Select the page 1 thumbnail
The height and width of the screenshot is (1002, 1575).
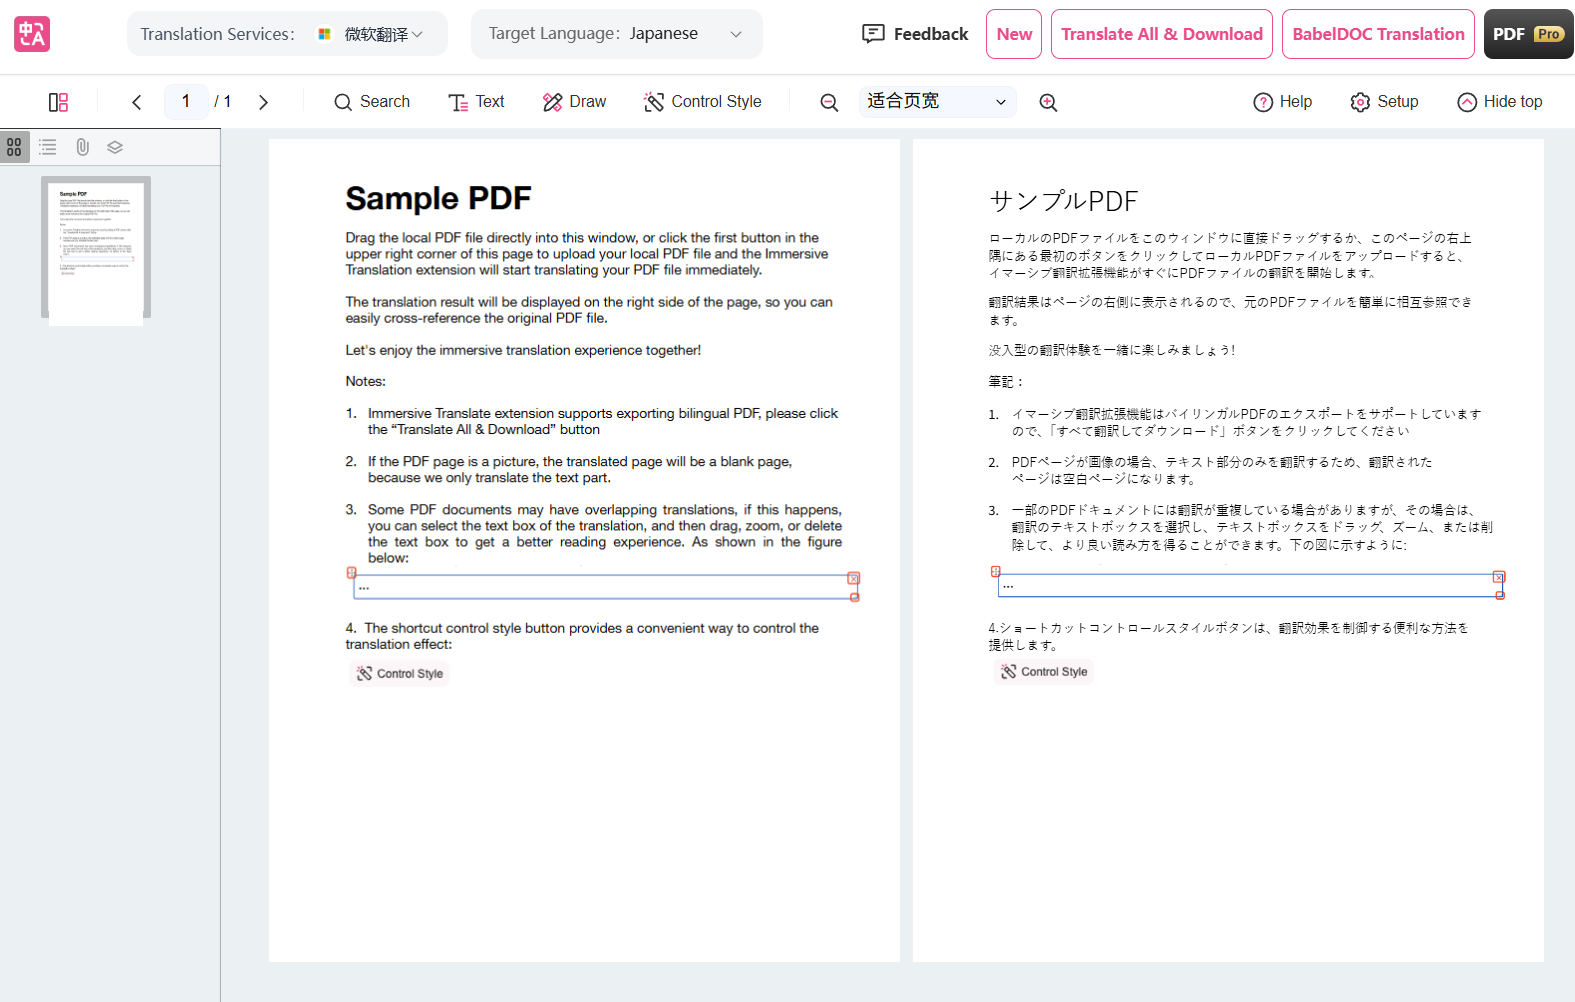(96, 250)
